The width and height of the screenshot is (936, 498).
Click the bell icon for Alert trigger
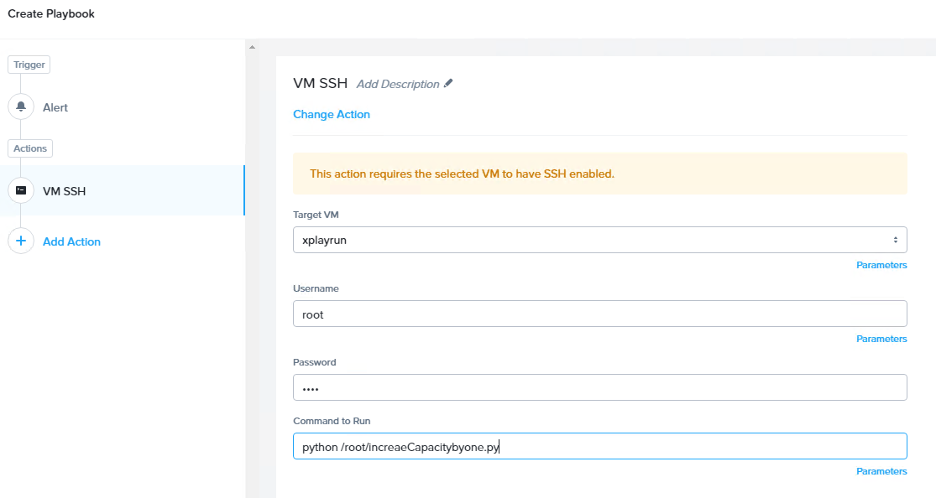click(x=21, y=107)
